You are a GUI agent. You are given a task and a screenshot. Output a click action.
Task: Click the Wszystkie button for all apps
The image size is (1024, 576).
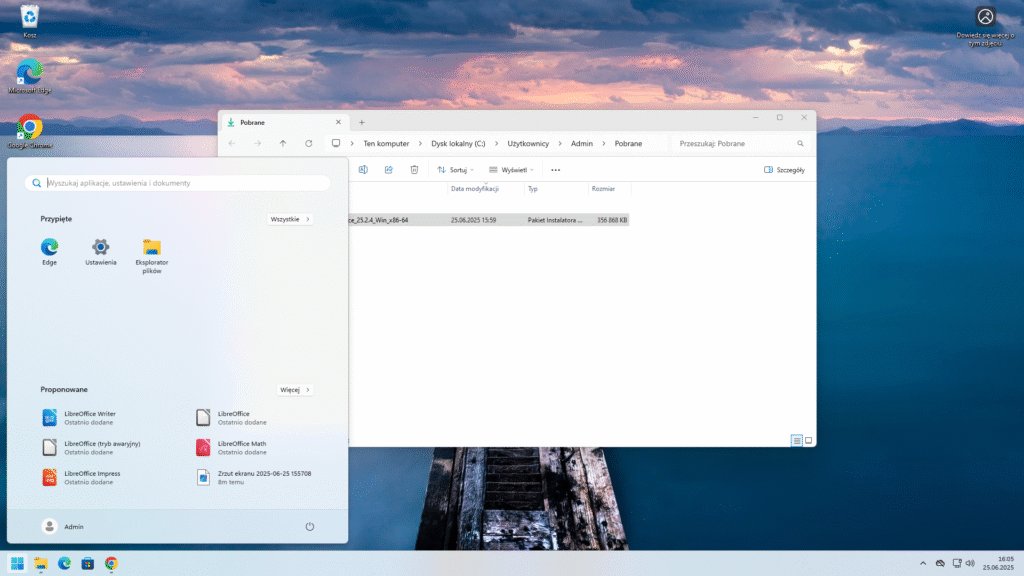coord(290,219)
